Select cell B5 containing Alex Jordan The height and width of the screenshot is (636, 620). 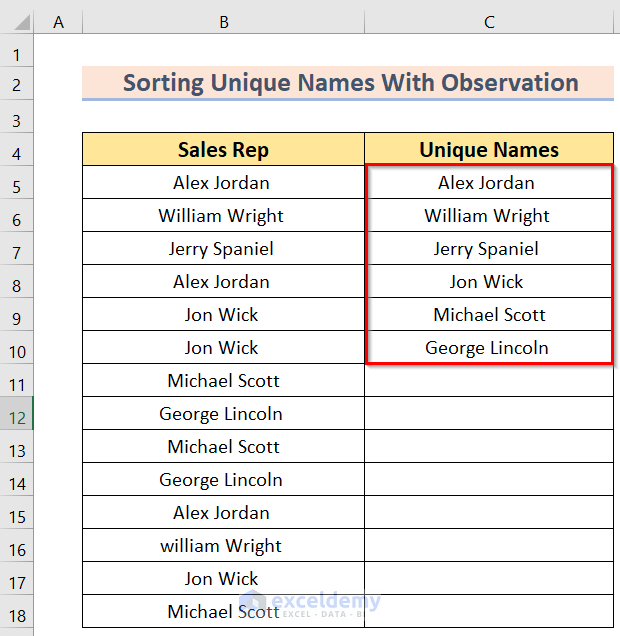click(x=223, y=183)
